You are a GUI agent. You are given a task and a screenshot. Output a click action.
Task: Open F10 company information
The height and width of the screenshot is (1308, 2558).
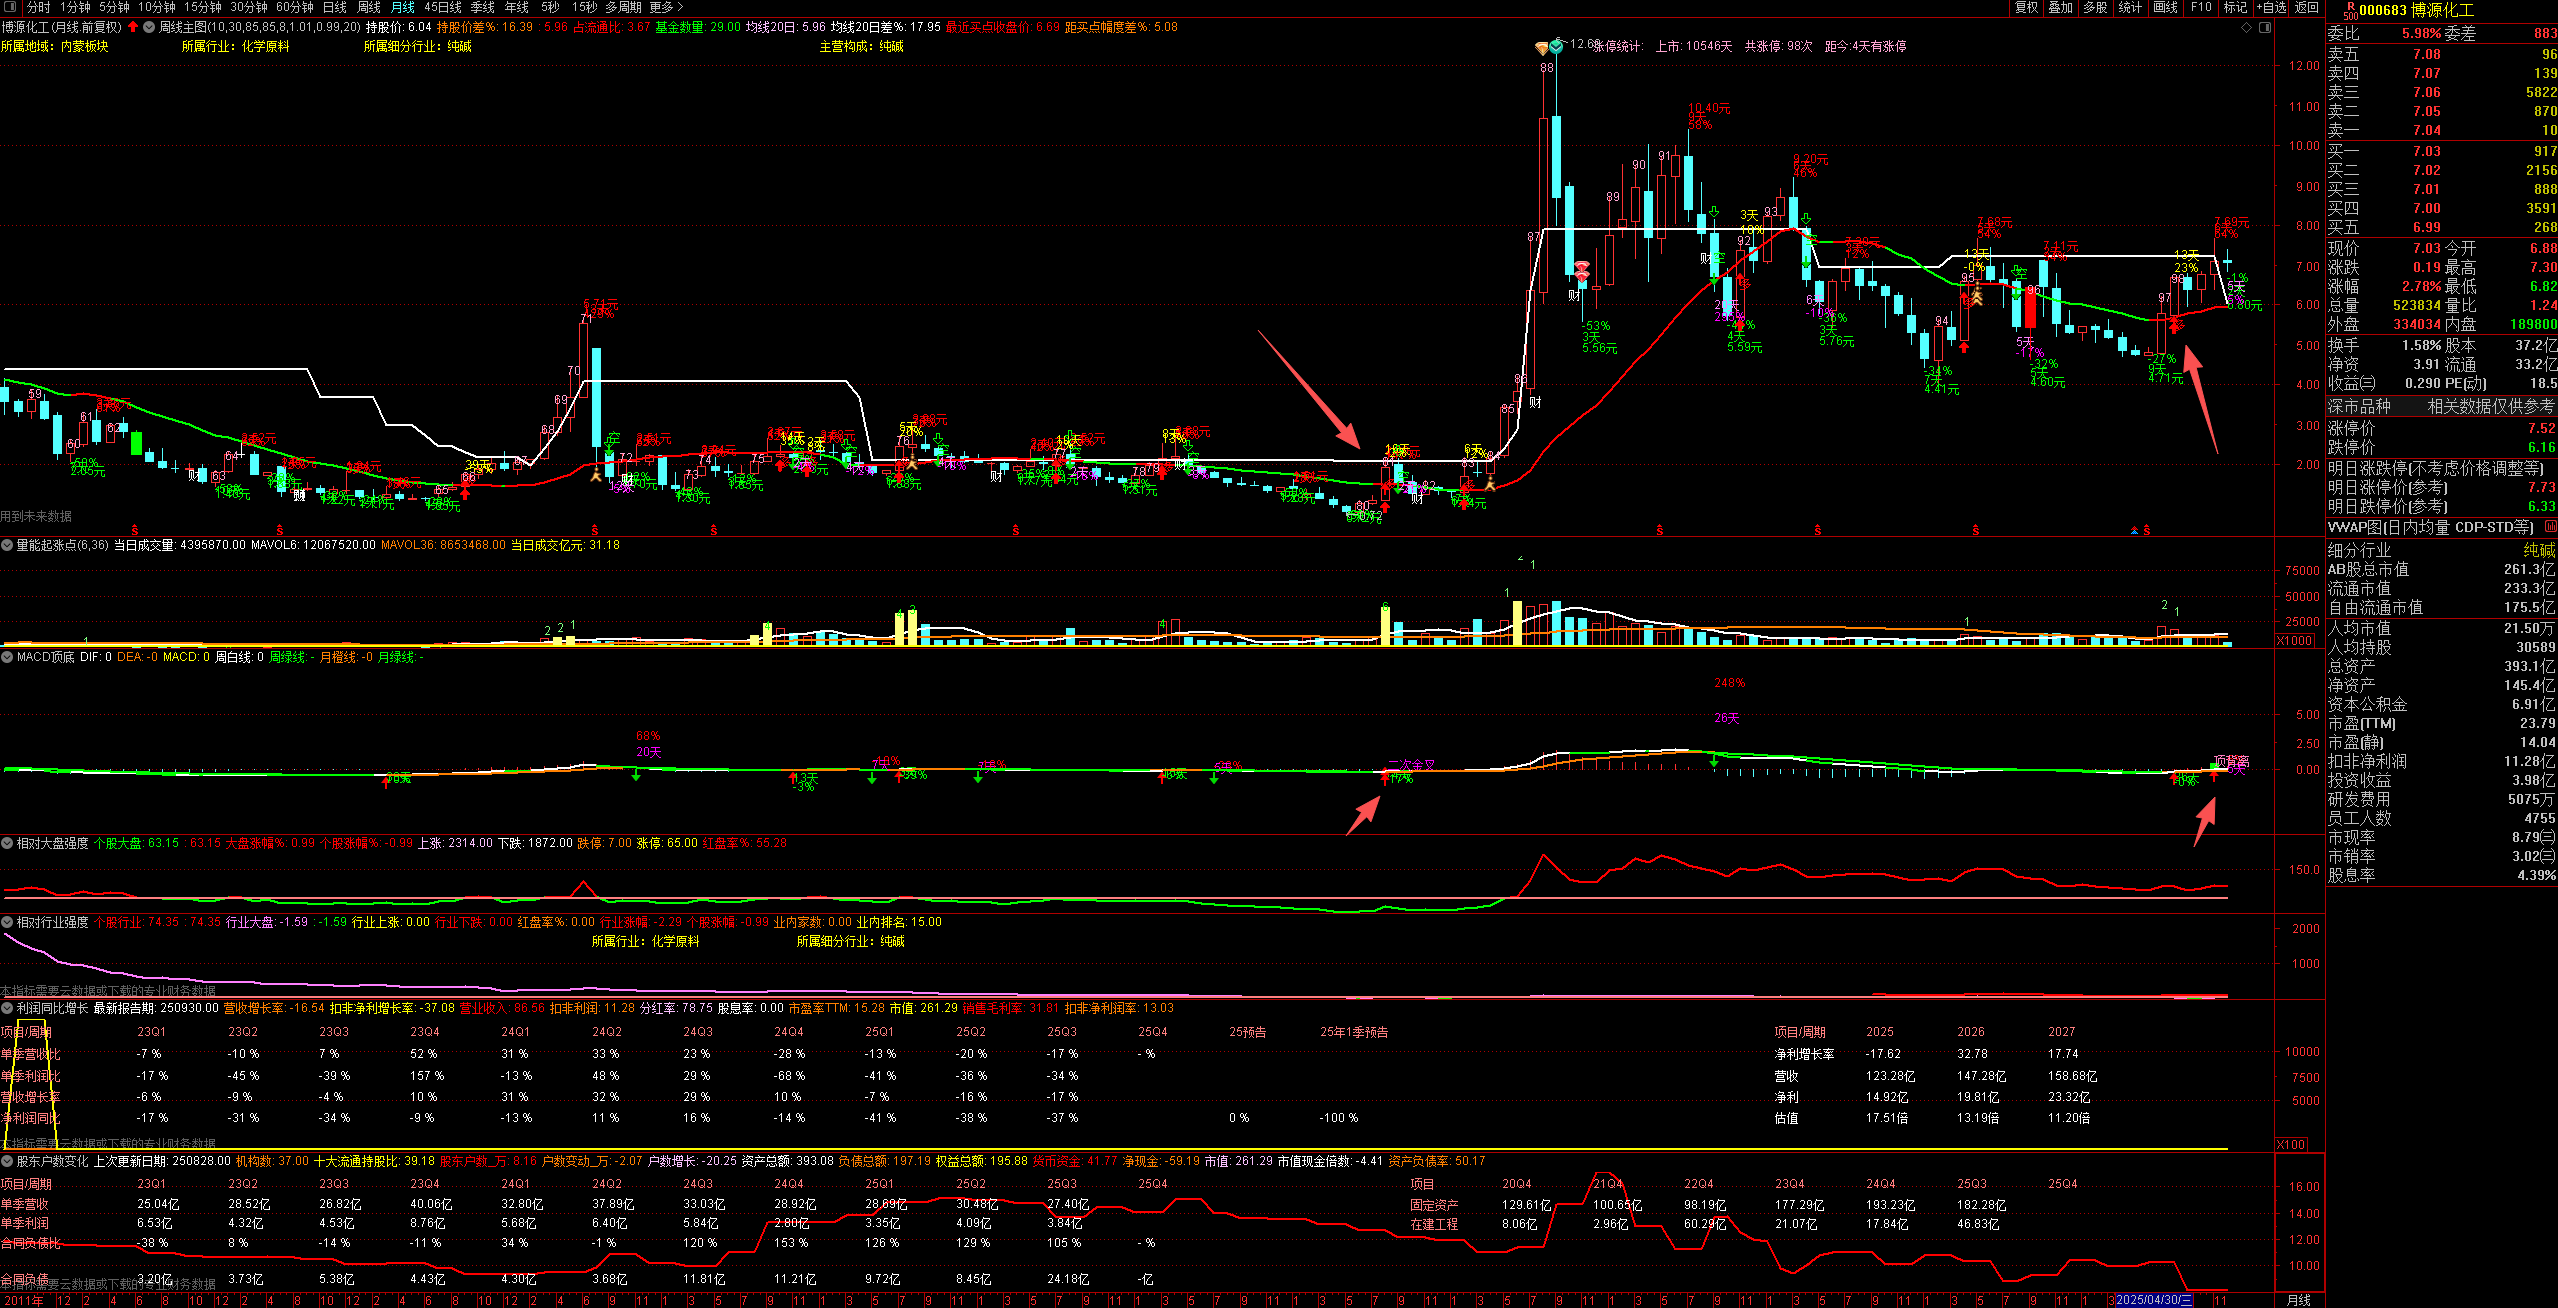pos(2201,7)
